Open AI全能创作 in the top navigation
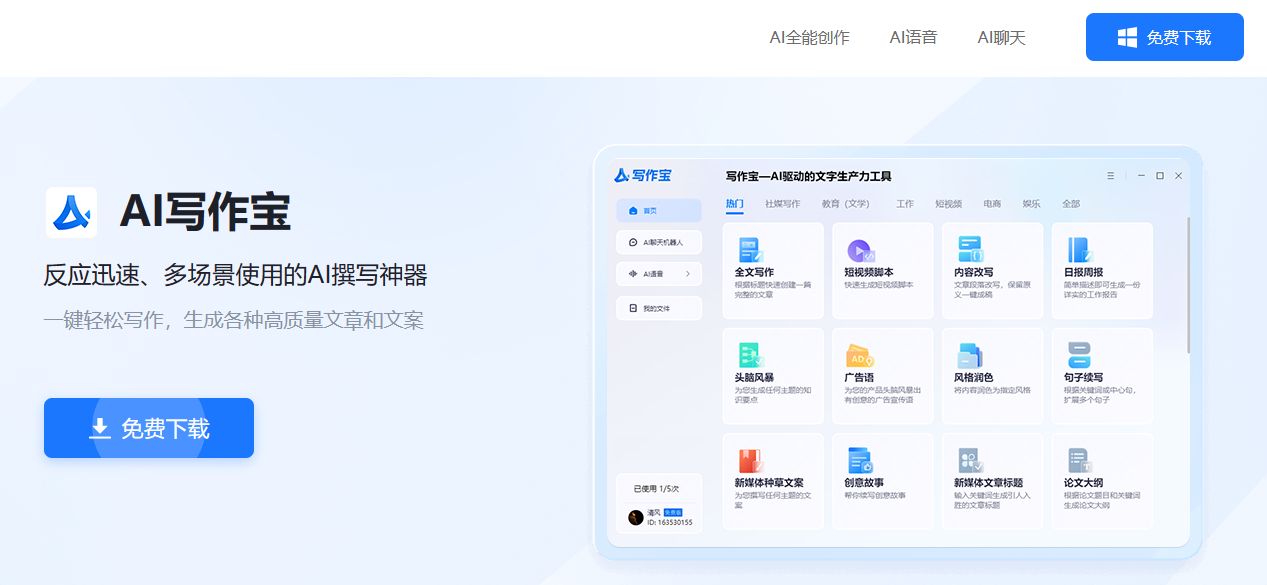 809,38
